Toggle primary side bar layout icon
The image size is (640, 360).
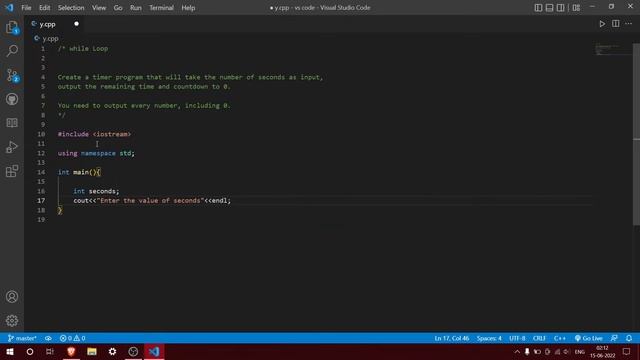(x=538, y=8)
